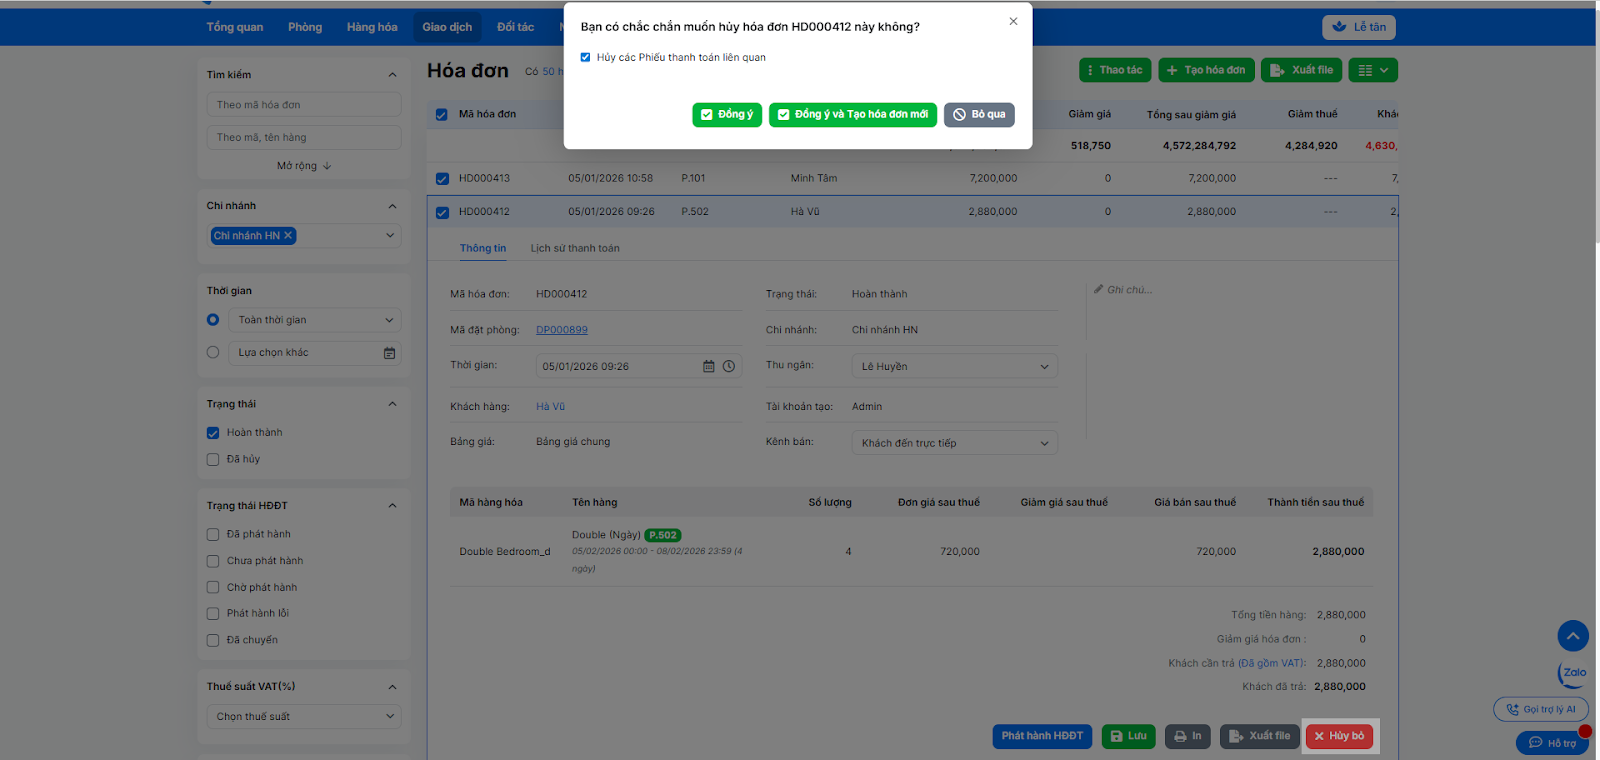The height and width of the screenshot is (760, 1600).
Task: Print the invoice with the In button
Action: point(1187,736)
